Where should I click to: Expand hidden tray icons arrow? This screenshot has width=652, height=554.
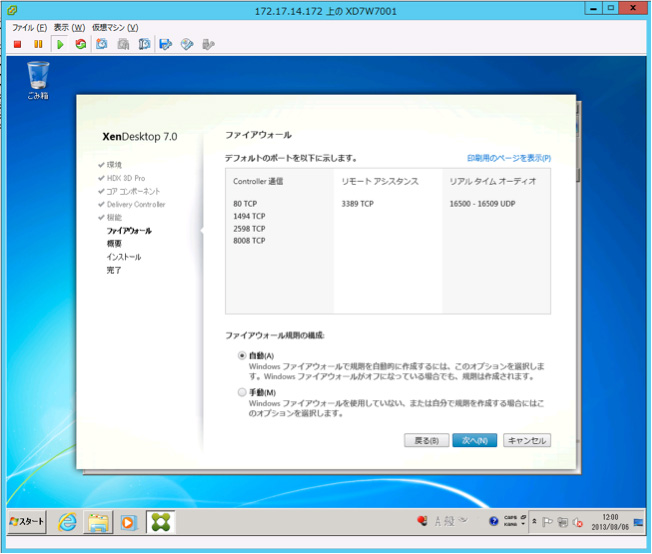click(534, 521)
